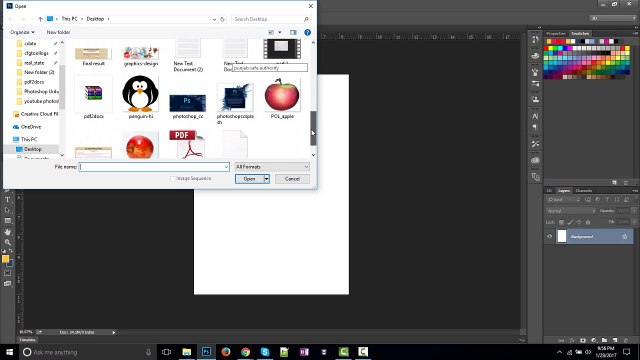
Task: Open Chrome from the taskbar
Action: point(245,352)
